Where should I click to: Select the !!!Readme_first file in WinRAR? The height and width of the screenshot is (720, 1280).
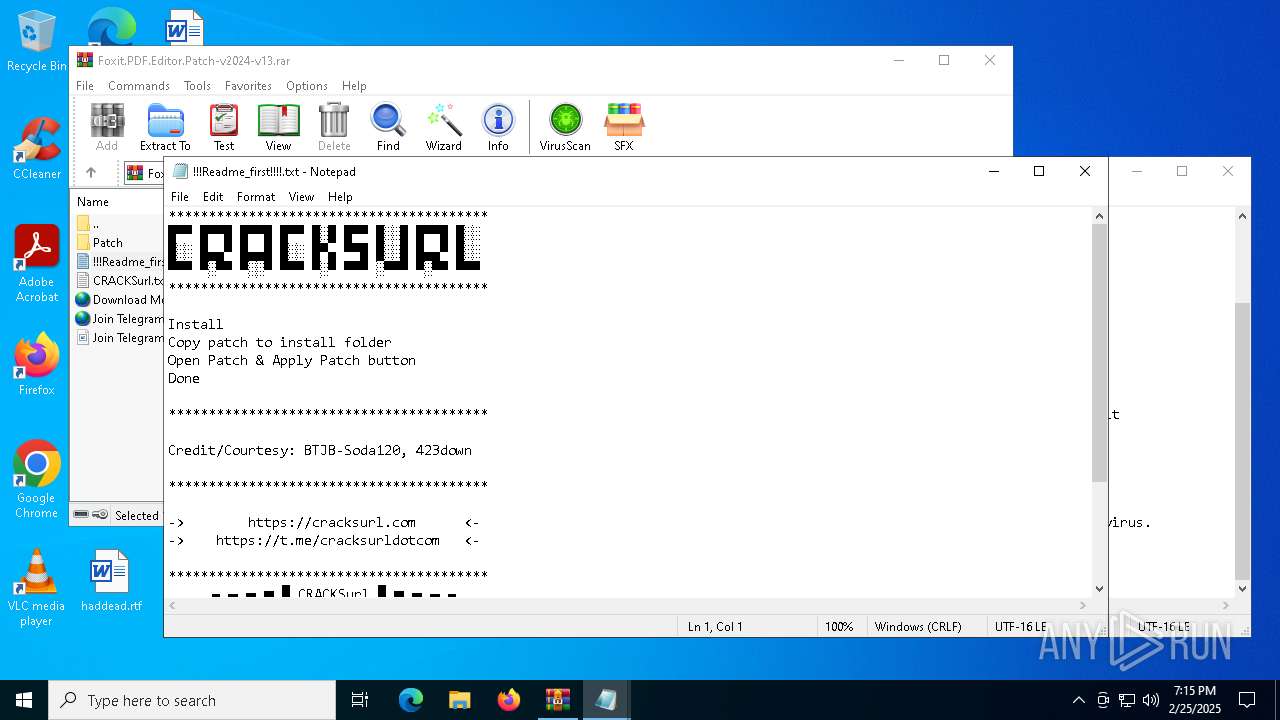coord(118,262)
